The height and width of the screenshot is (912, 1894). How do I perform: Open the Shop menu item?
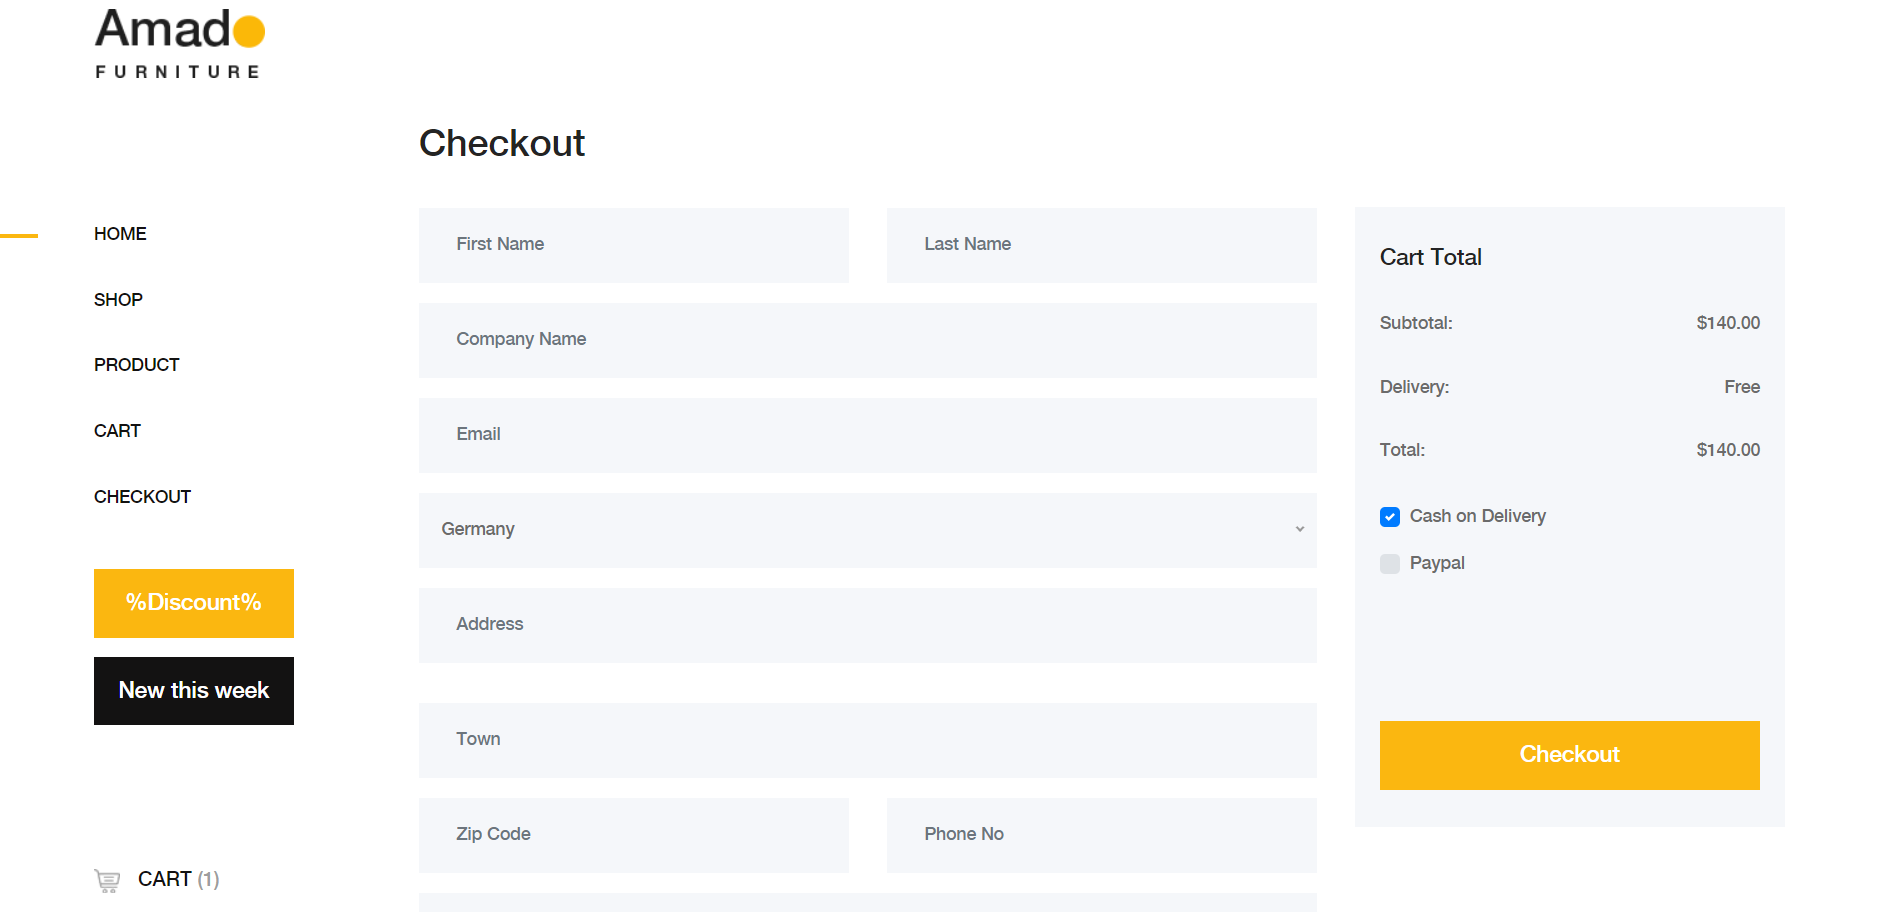tap(118, 300)
